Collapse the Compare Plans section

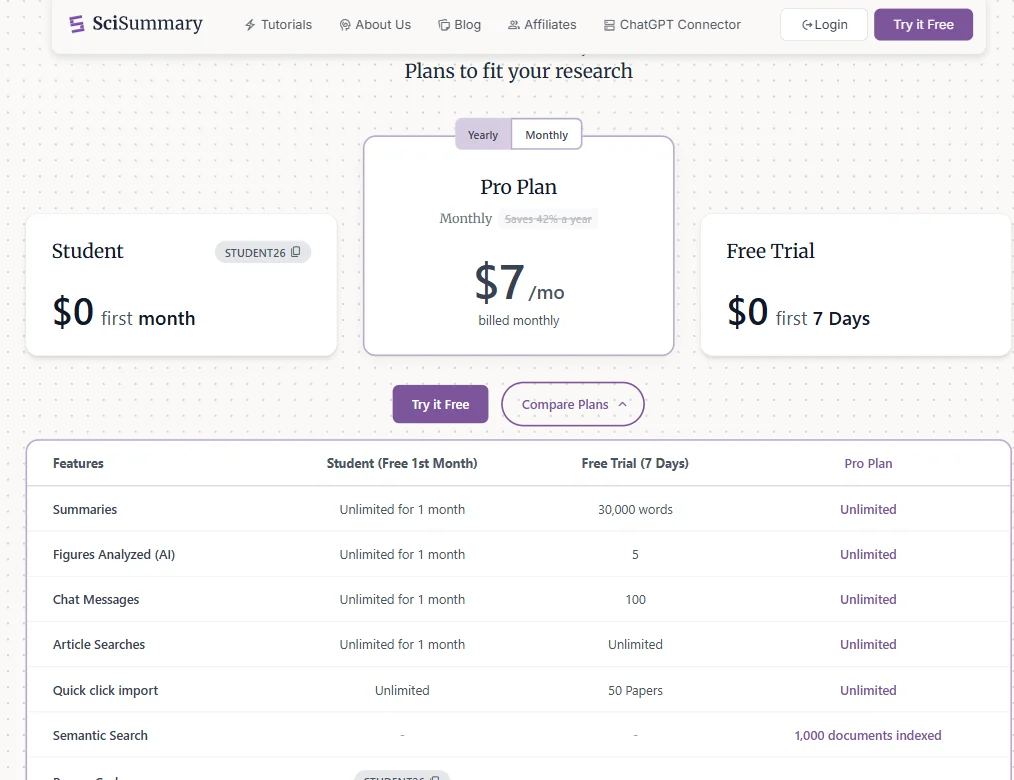coord(573,404)
